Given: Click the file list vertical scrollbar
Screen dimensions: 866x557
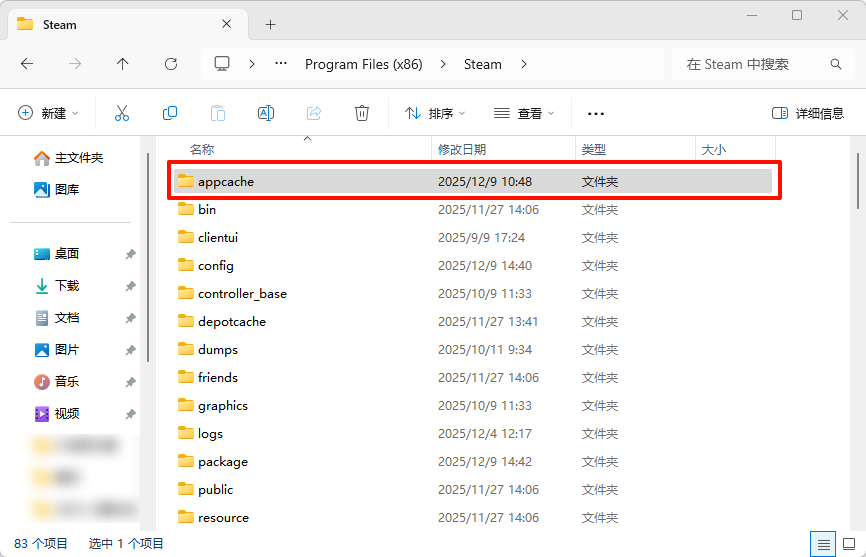Looking at the screenshot, I should [858, 180].
